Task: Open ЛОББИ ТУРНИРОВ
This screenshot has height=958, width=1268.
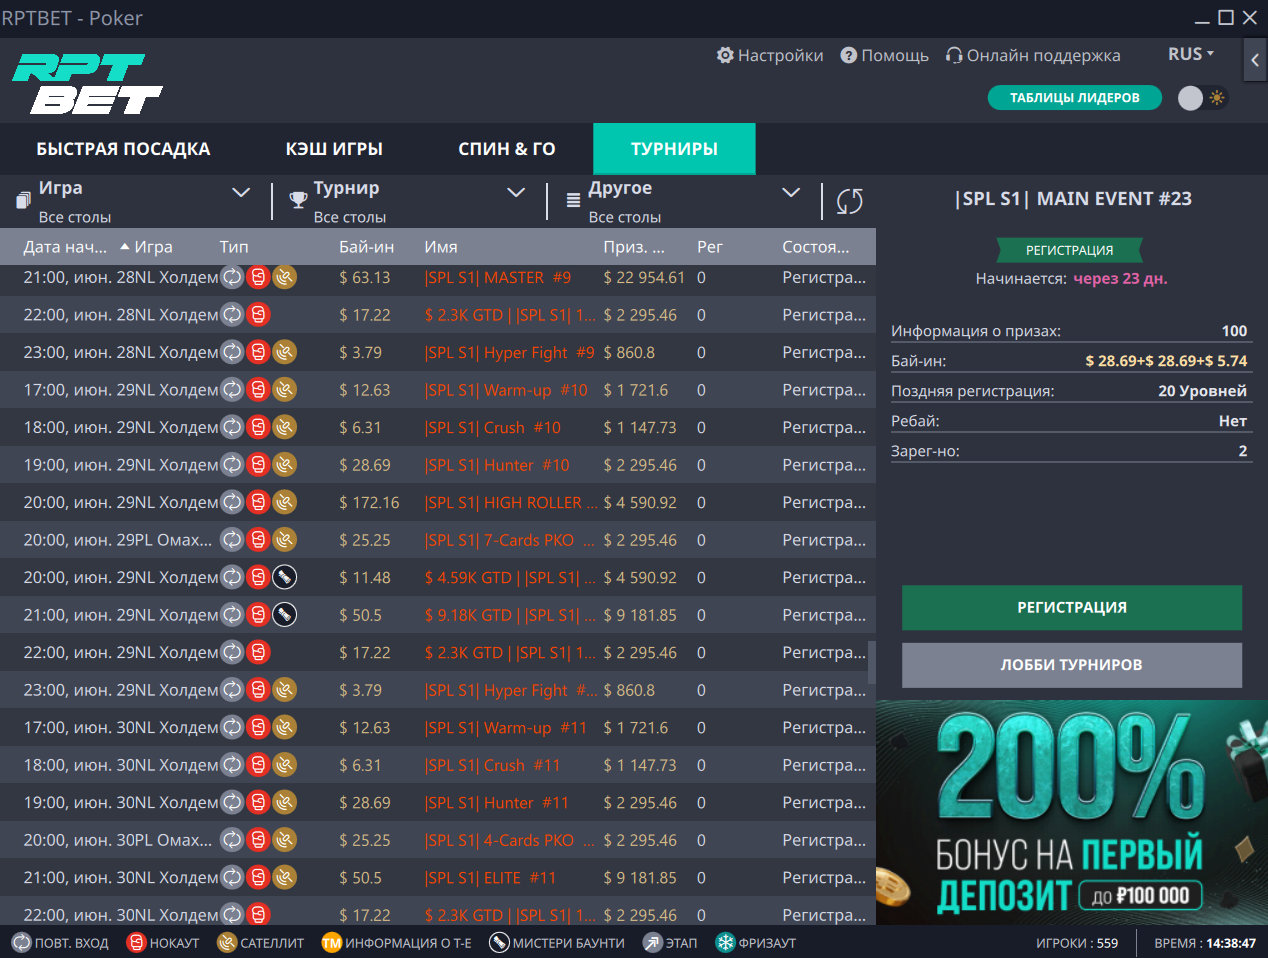Action: pyautogui.click(x=1072, y=663)
